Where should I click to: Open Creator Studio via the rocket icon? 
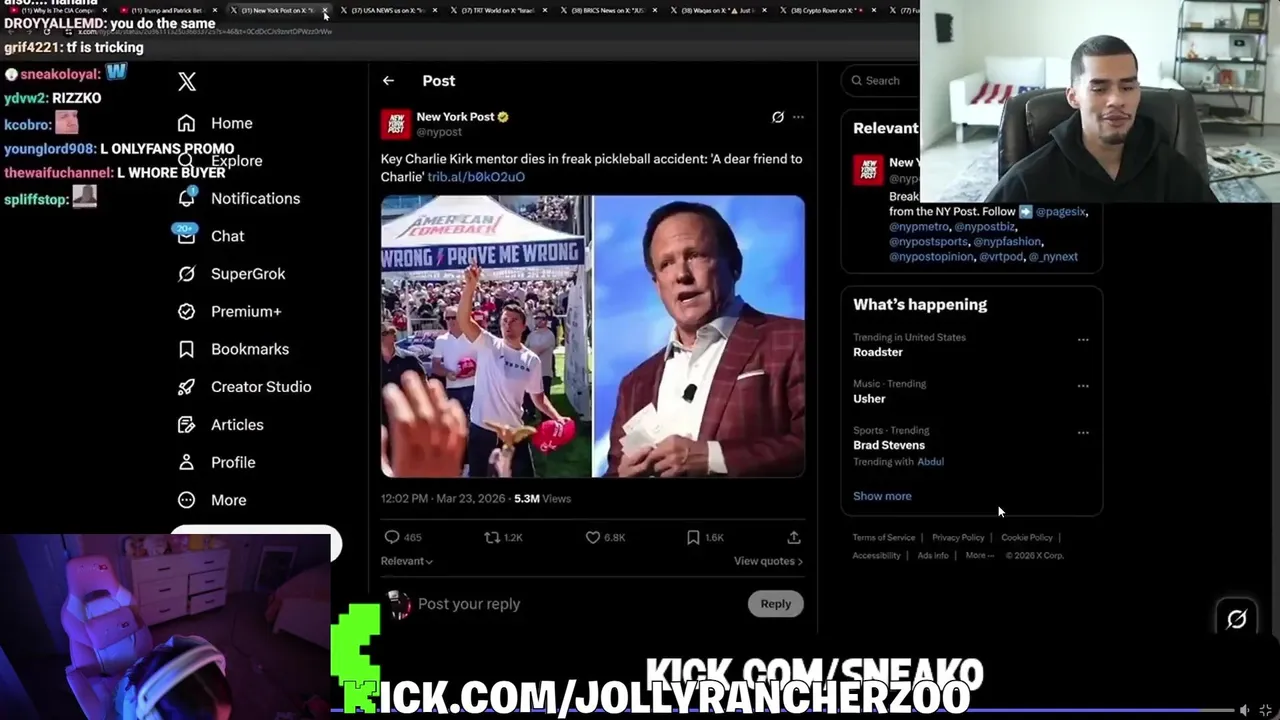186,387
